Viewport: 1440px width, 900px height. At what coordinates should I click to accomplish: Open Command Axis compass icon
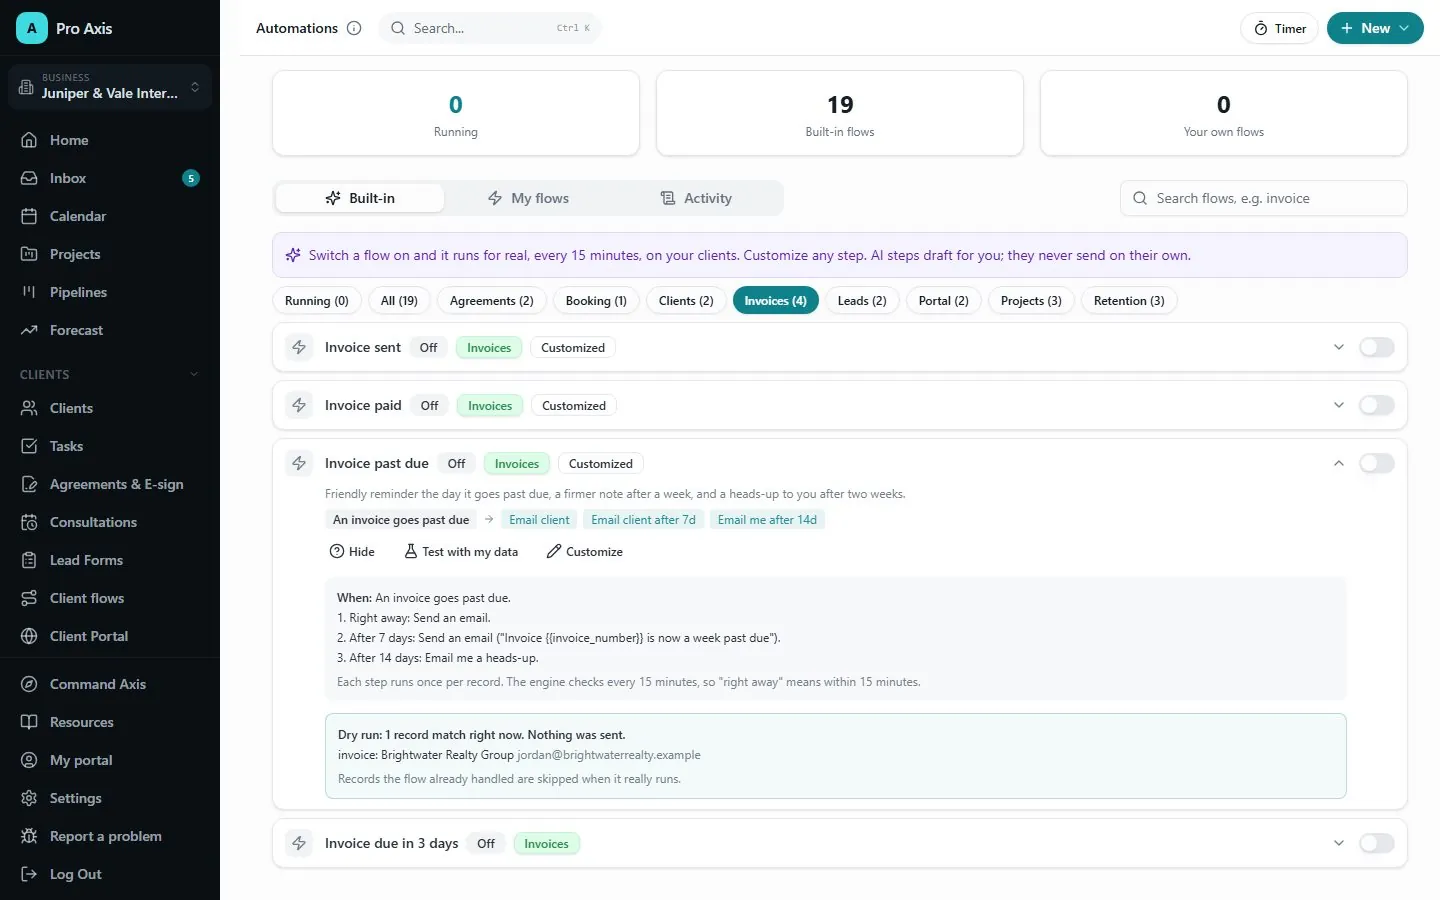29,684
